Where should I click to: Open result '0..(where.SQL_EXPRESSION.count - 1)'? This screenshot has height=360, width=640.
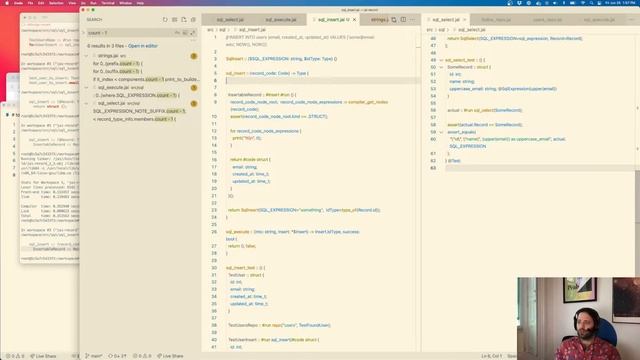pos(138,96)
